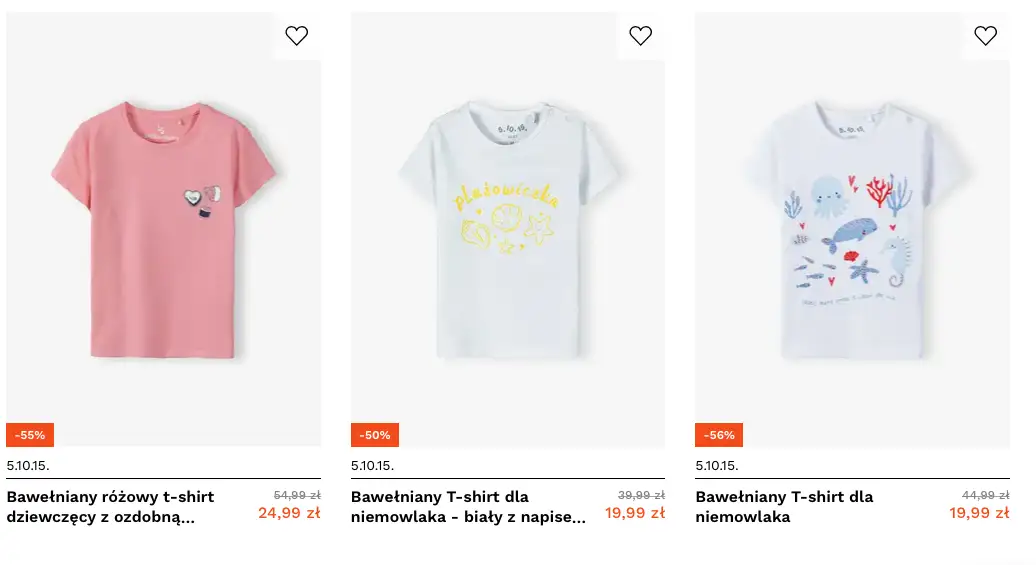Add pink girls' t-shirt to wishlist
Screen dimensions: 1036x565
(x=297, y=36)
